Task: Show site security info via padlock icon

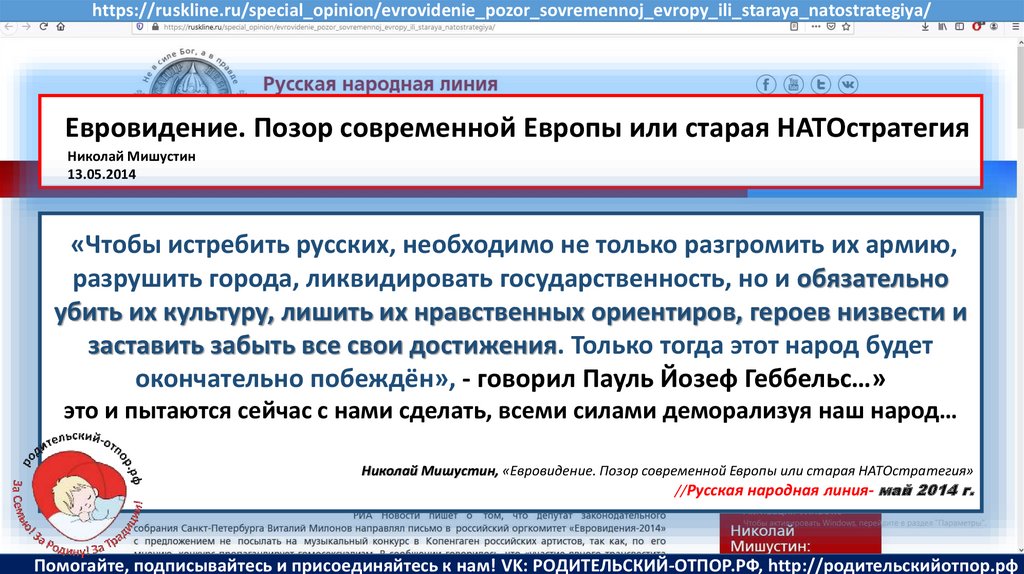Action: [155, 27]
